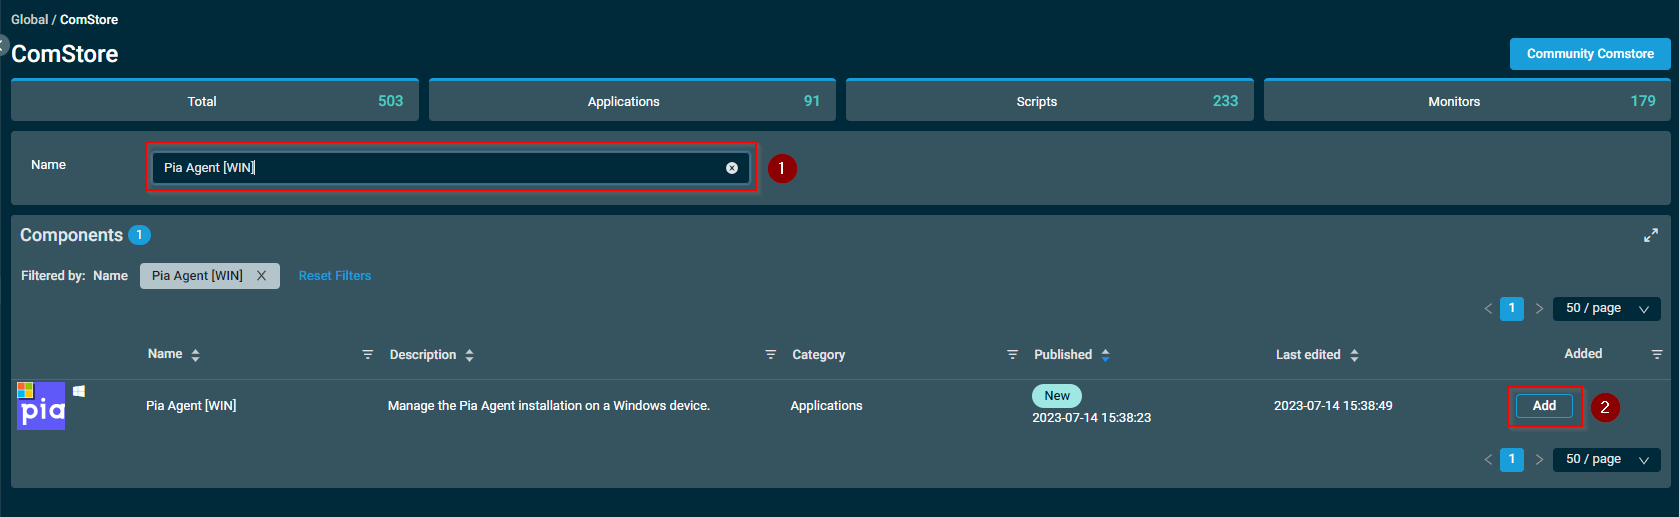Open the Description column filter
This screenshot has width=1679, height=517.
[770, 355]
